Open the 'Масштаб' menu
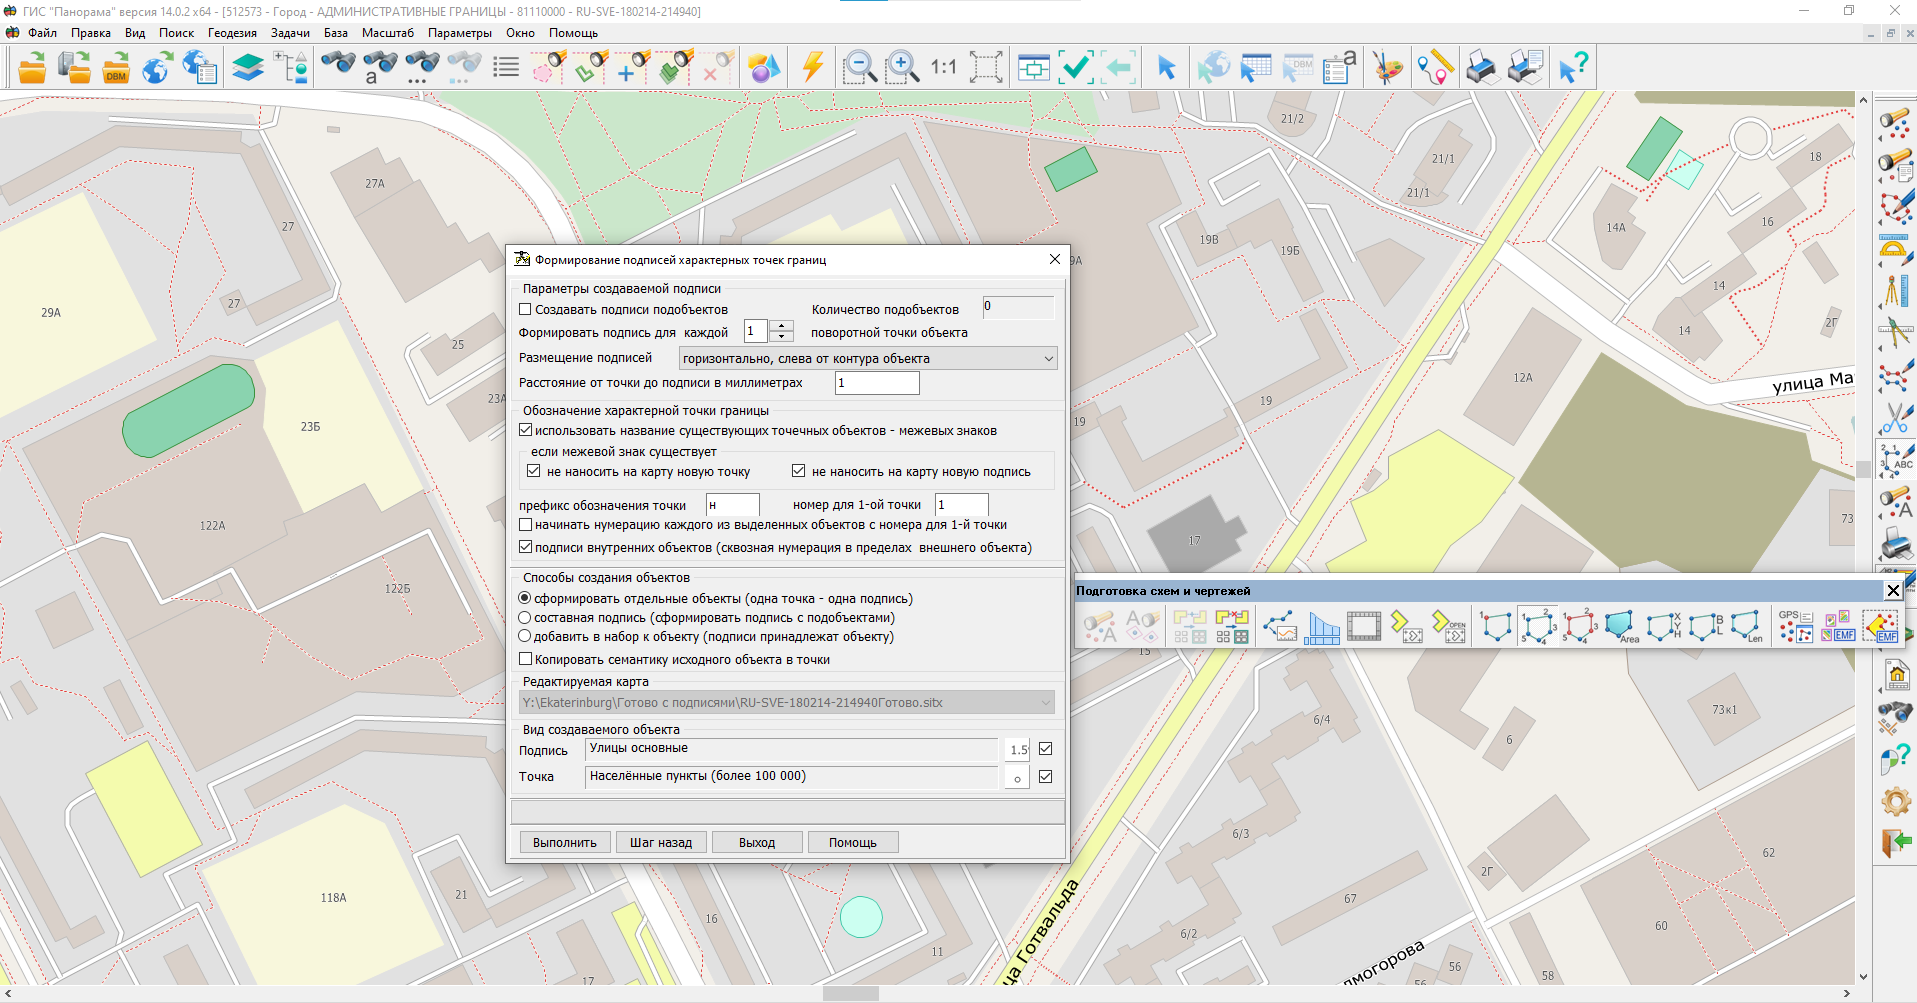This screenshot has width=1917, height=1003. (x=387, y=33)
